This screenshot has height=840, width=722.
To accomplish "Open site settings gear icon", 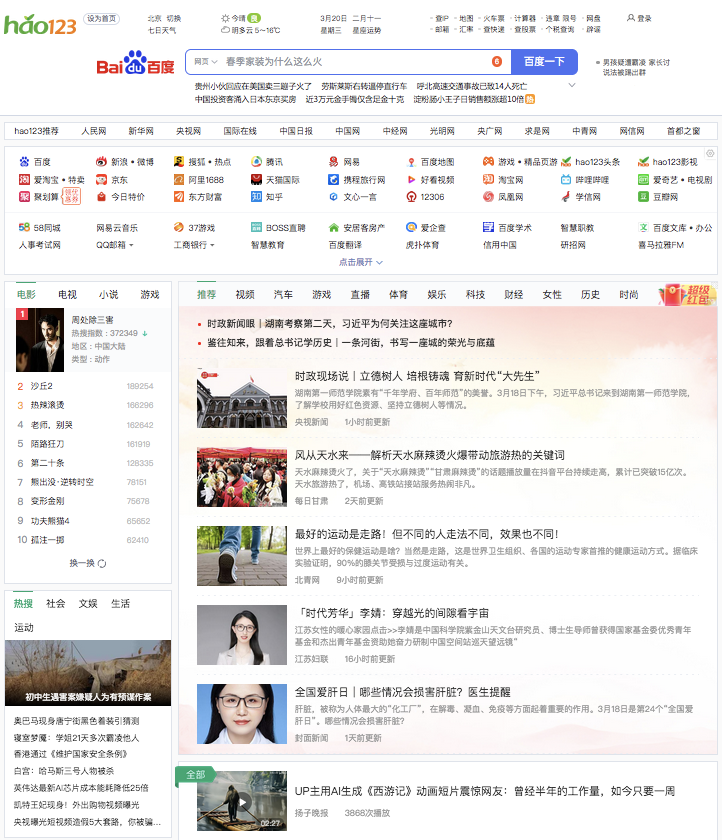I will [x=710, y=153].
